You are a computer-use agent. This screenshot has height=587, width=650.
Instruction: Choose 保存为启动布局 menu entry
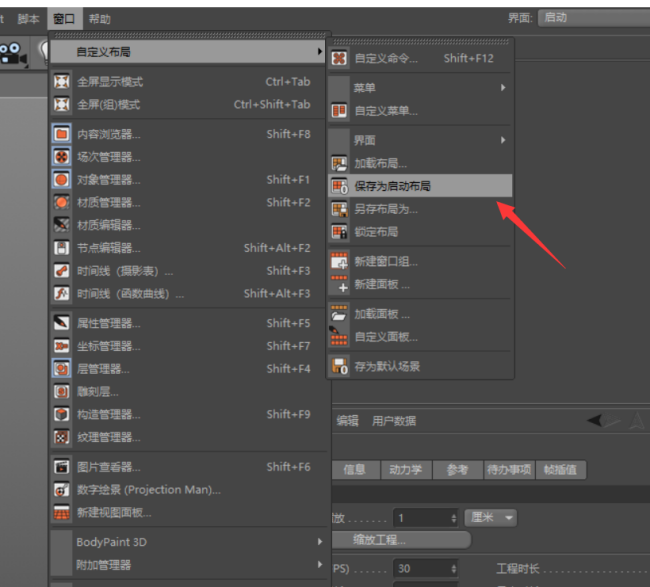420,186
